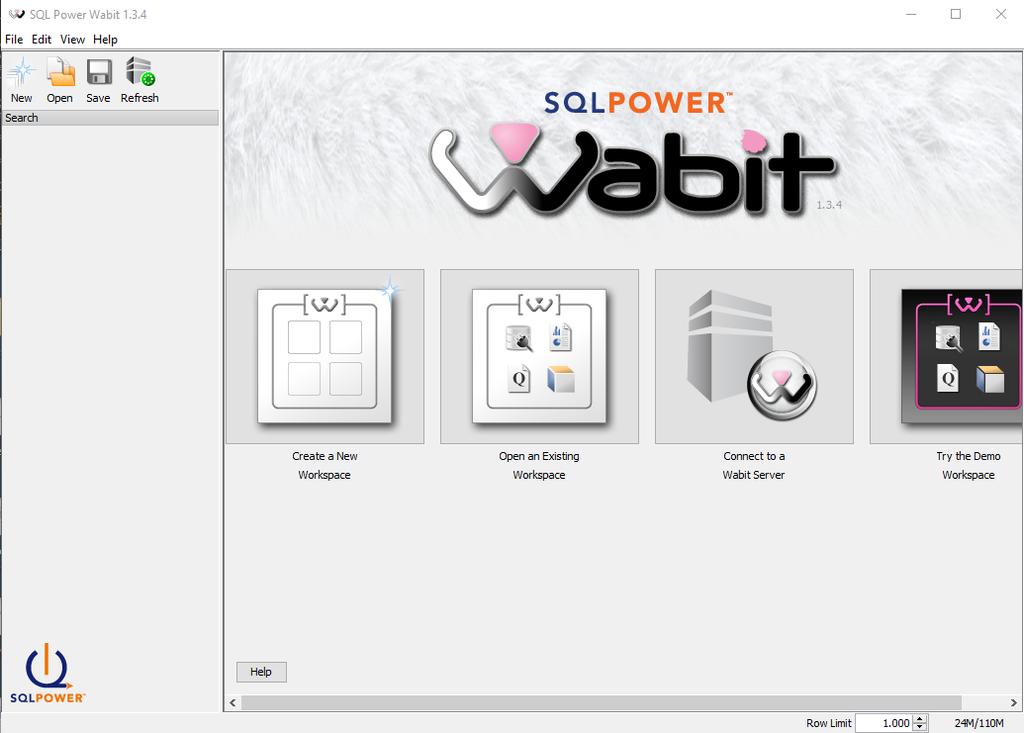Decrease Row Limit with down arrow

(920, 726)
